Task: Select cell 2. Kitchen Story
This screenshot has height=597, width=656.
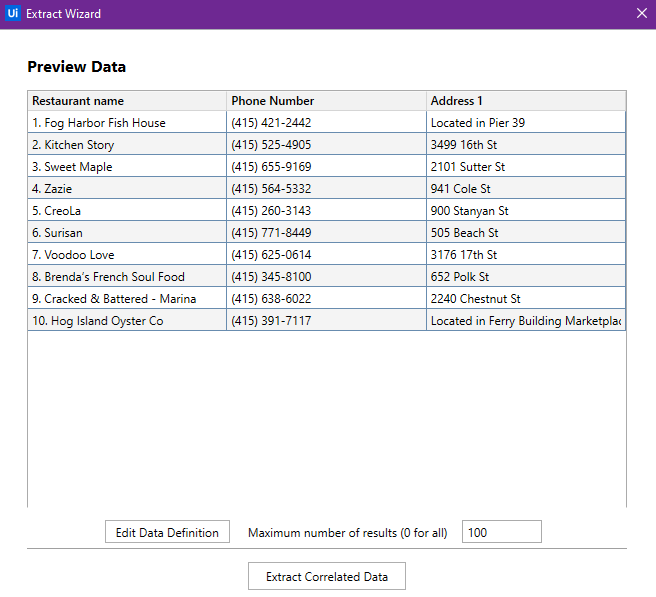Action: pos(127,145)
